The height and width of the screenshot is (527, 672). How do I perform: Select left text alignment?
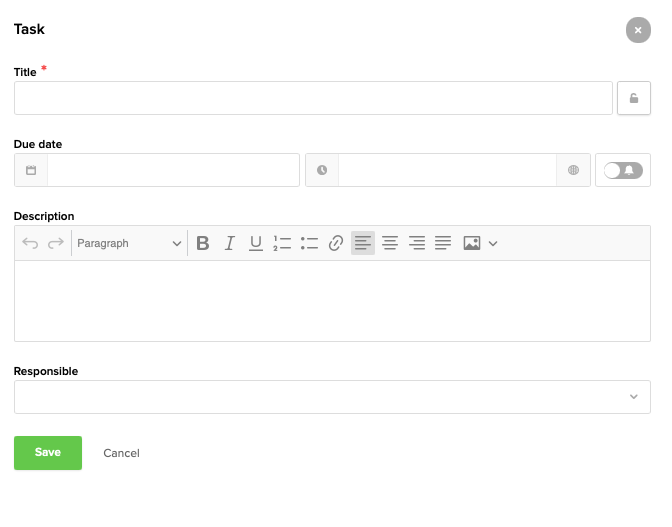tap(363, 243)
